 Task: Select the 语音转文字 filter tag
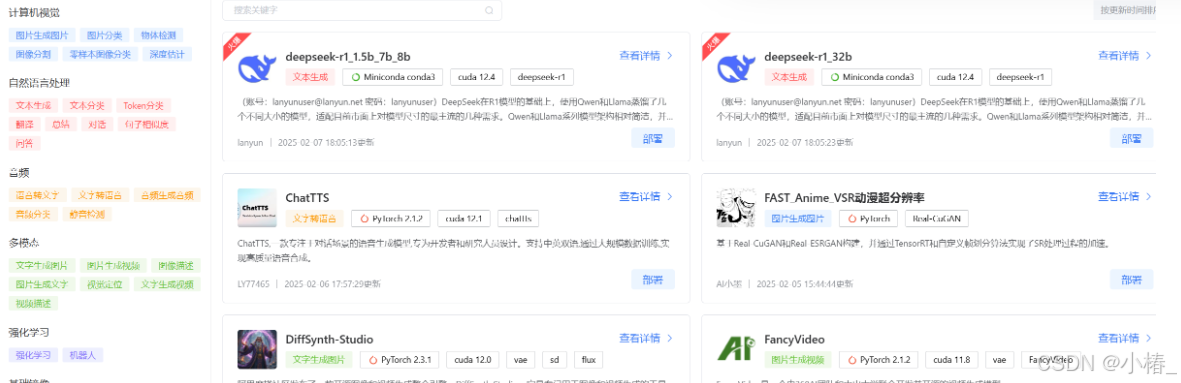(38, 195)
